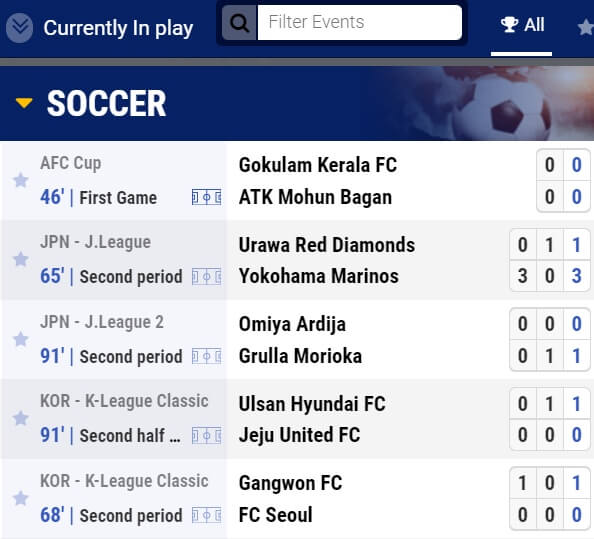Open pitch view for AFC Cup match

206,197
